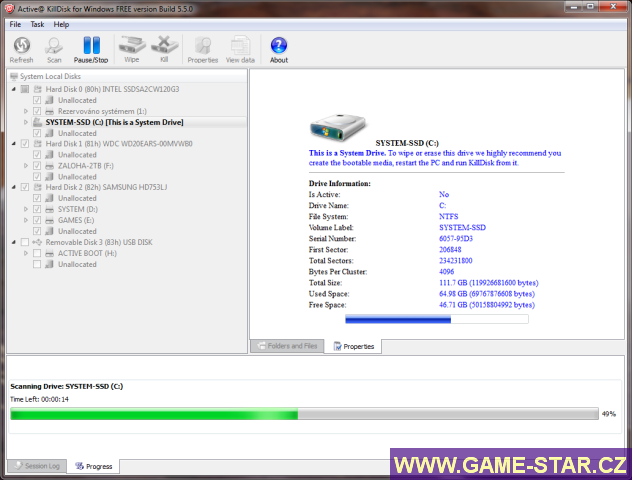632x480 pixels.
Task: Select Hard Disk 1 WDC WD20EARS row
Action: (119, 143)
